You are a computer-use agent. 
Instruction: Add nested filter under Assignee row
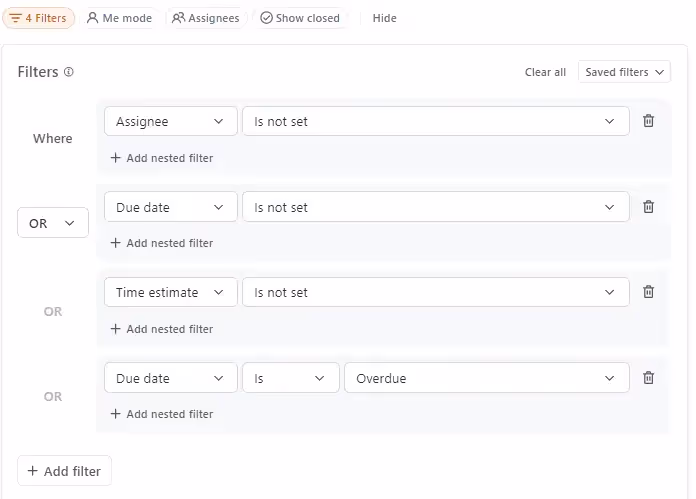click(x=161, y=158)
